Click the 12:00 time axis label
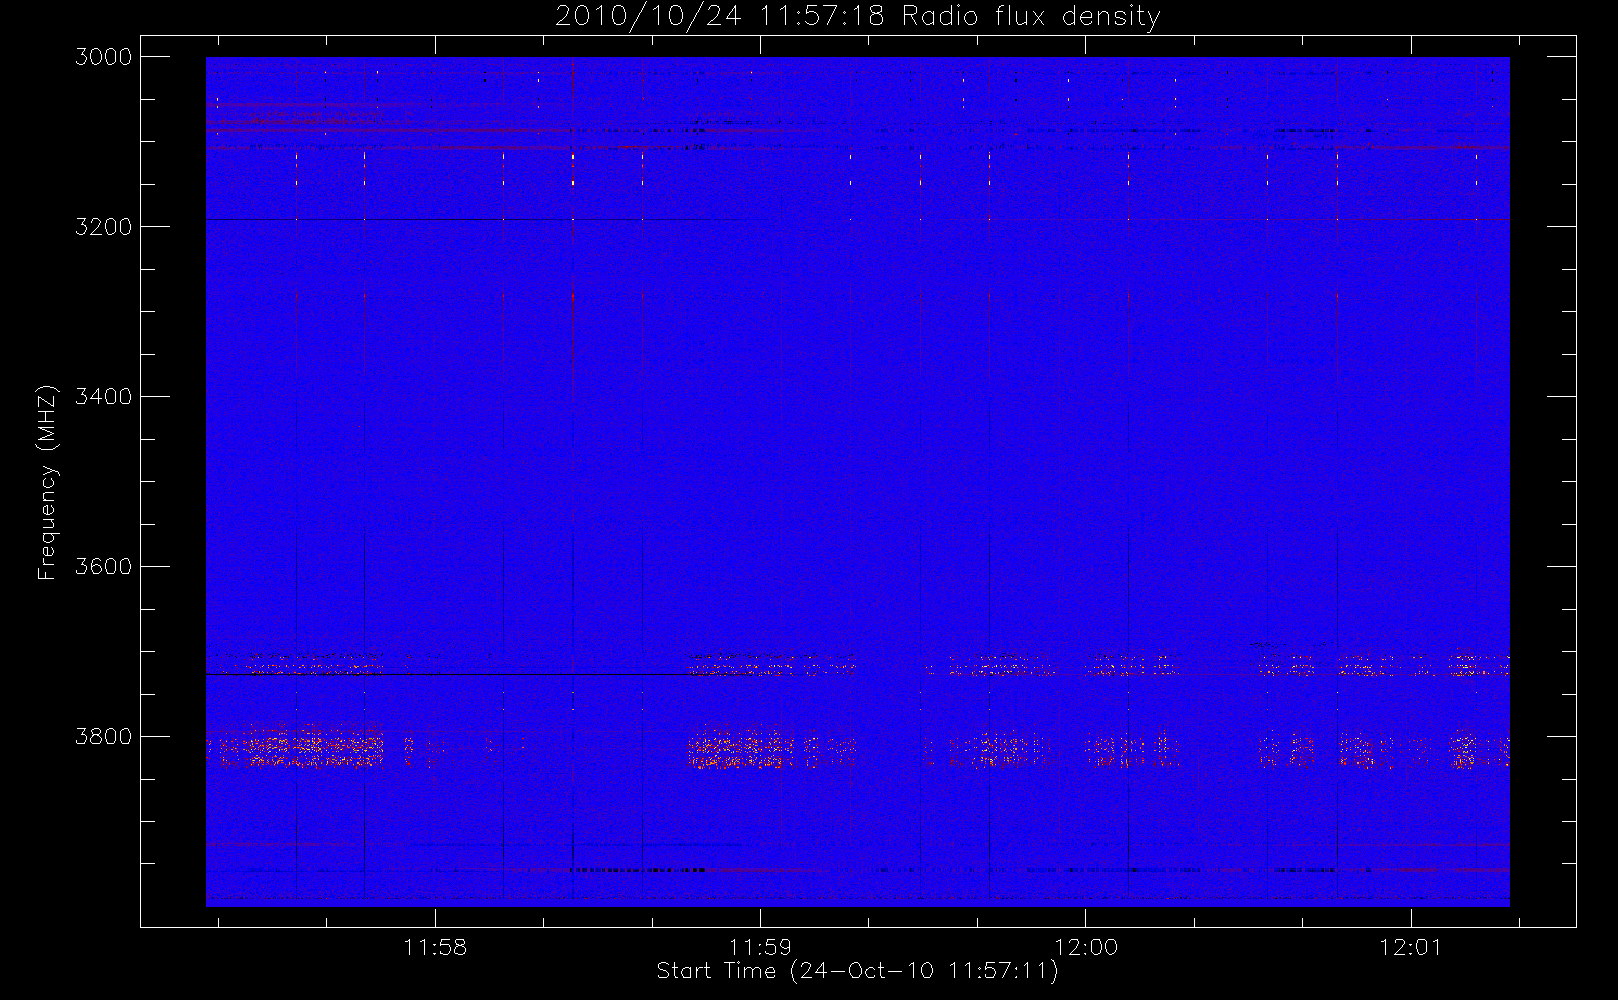The width and height of the screenshot is (1618, 1000). [x=1085, y=947]
